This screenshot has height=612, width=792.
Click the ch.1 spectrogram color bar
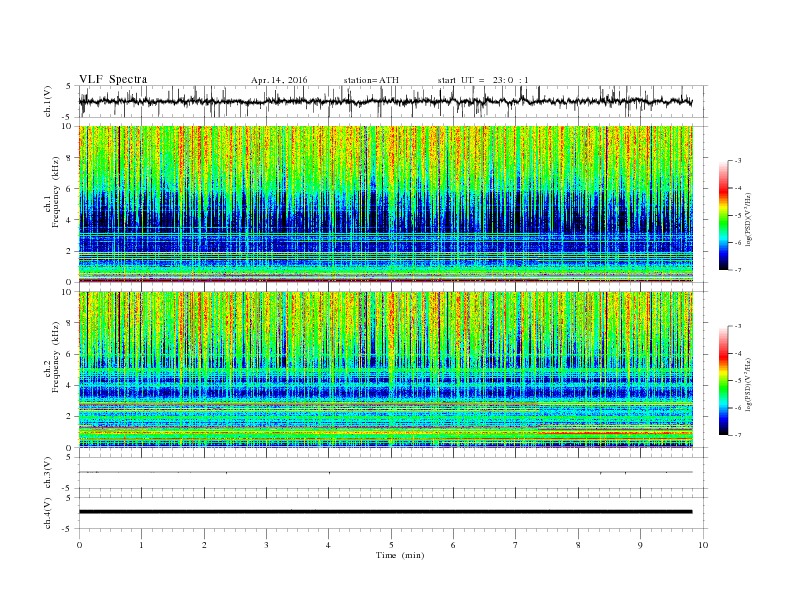pos(723,215)
